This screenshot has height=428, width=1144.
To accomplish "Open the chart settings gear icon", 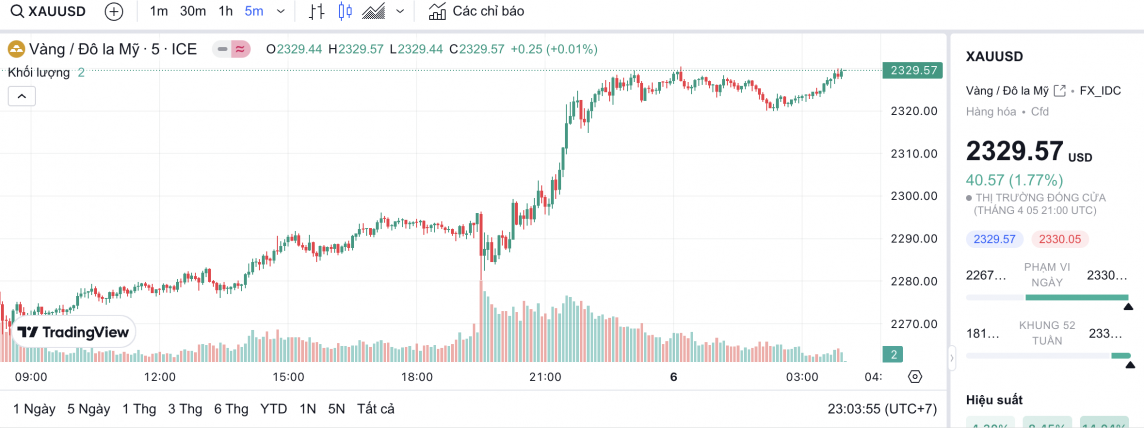I will (914, 377).
